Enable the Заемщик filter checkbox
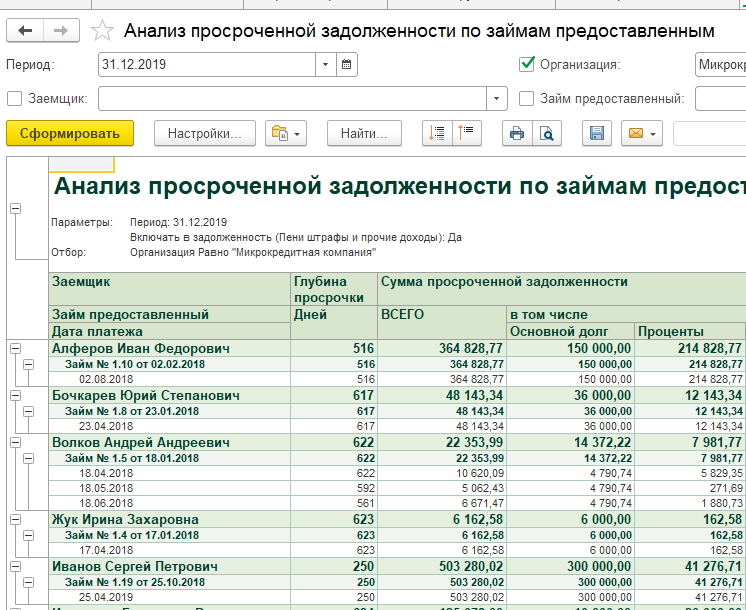 click(x=14, y=98)
